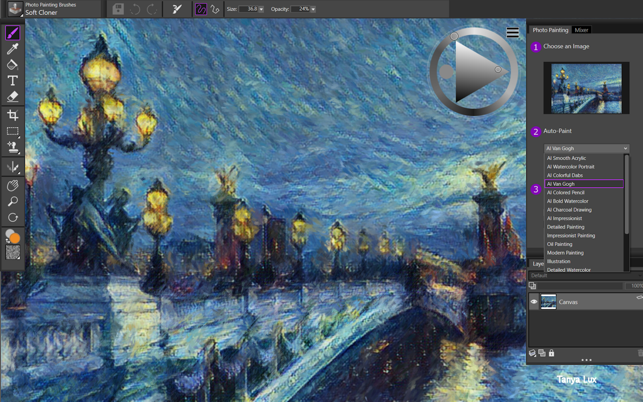The height and width of the screenshot is (402, 643).
Task: Enable straight line strokes mode
Action: (214, 9)
